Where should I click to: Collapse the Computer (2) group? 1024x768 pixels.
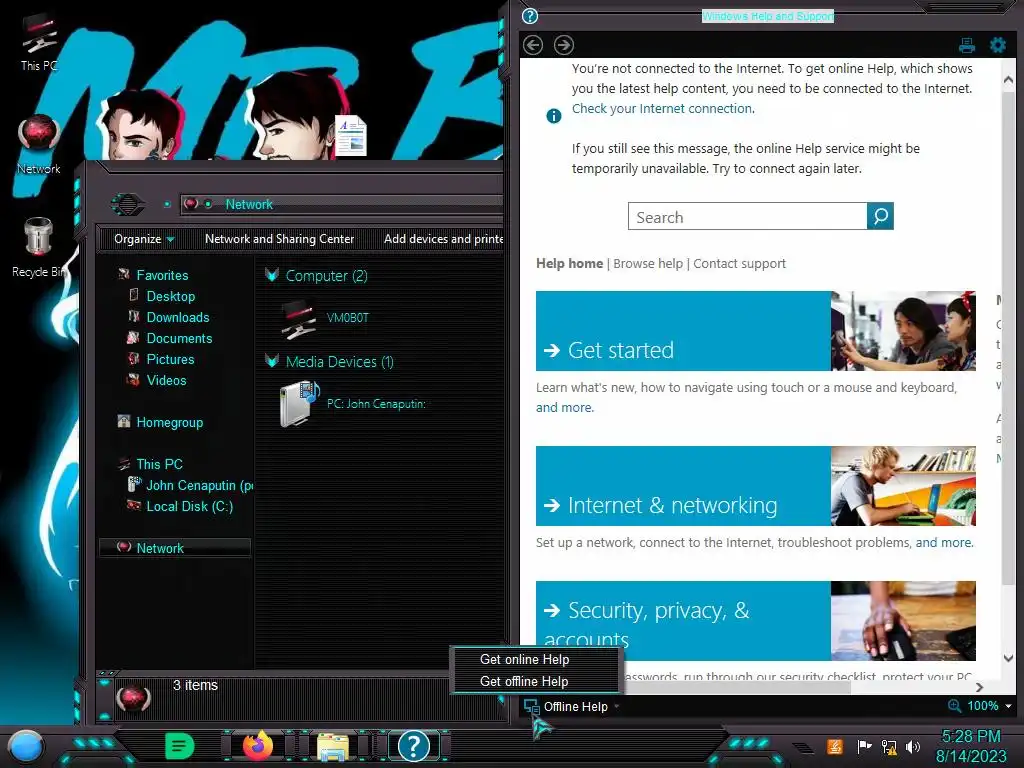pos(272,275)
